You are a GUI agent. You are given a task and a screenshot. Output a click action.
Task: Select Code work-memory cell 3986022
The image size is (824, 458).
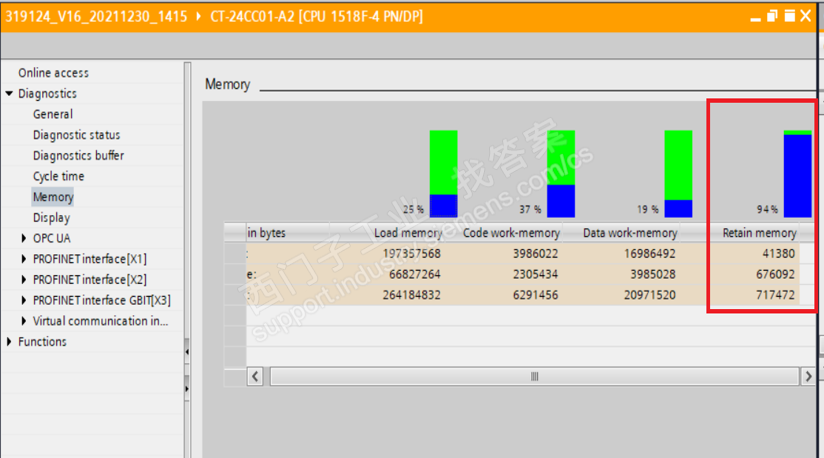pos(535,254)
